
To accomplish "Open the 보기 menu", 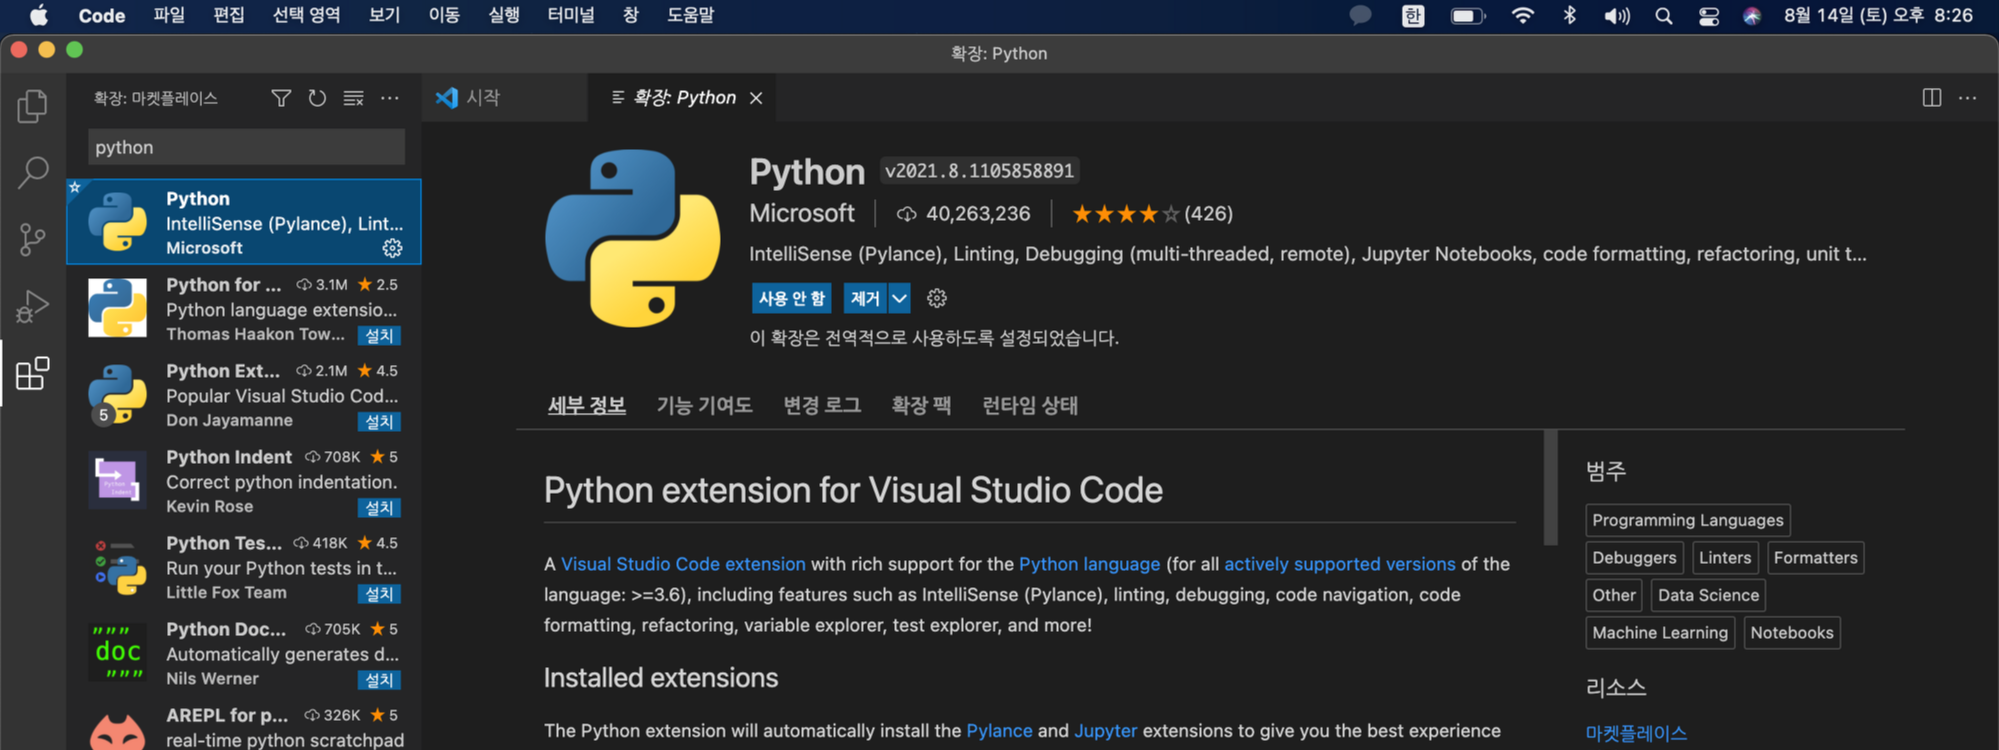I will tap(384, 15).
